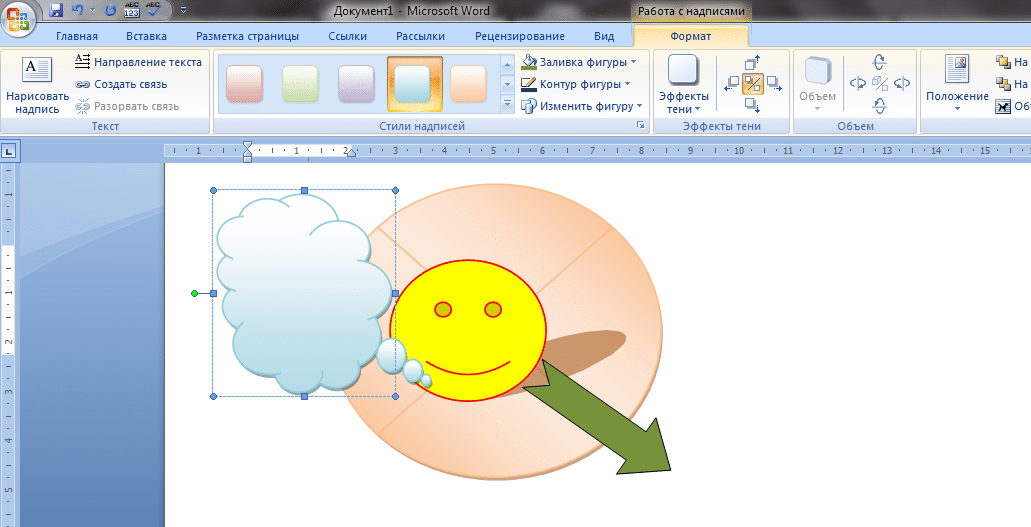The image size is (1031, 527).
Task: Nudge shadow up icon
Action: (x=753, y=63)
